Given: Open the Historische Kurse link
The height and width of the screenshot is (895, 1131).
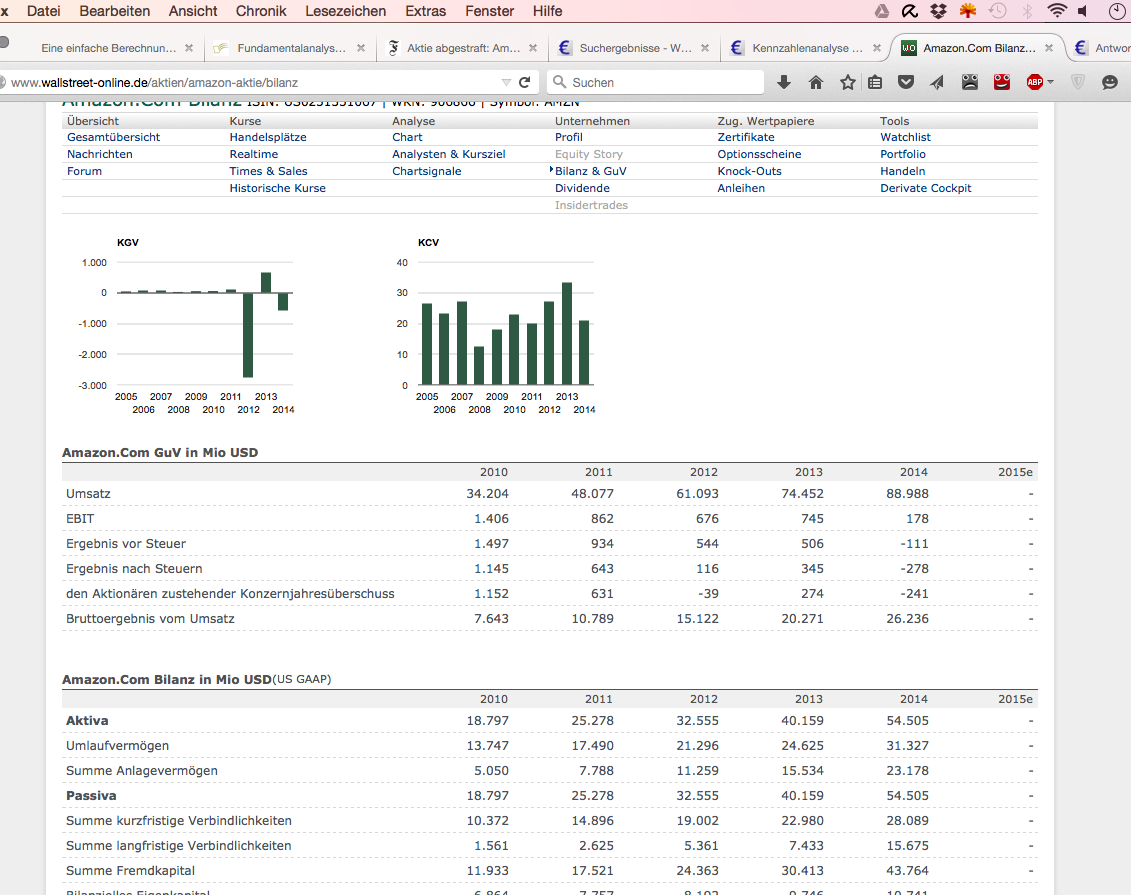Looking at the screenshot, I should point(277,188).
